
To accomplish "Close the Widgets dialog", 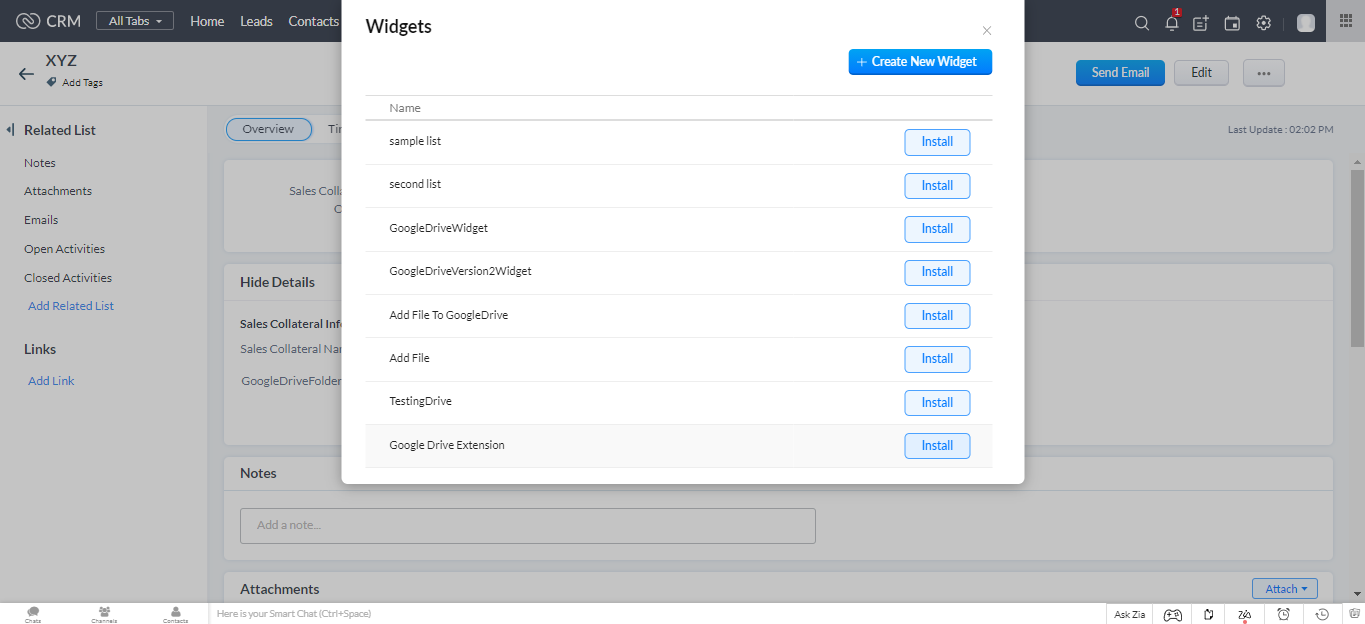I will tap(987, 31).
